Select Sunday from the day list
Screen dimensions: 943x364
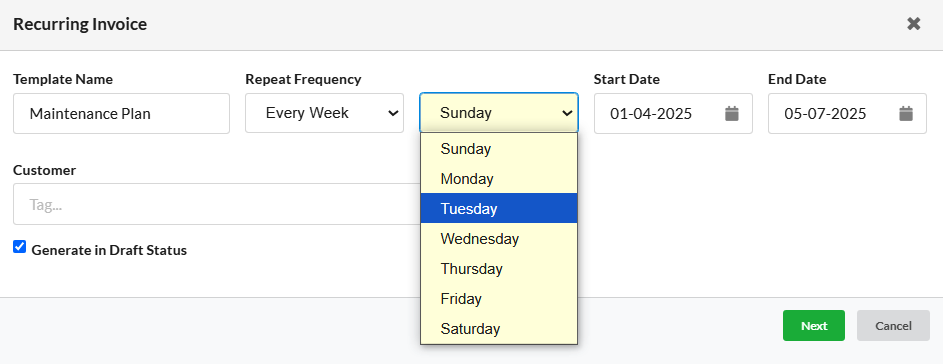499,149
